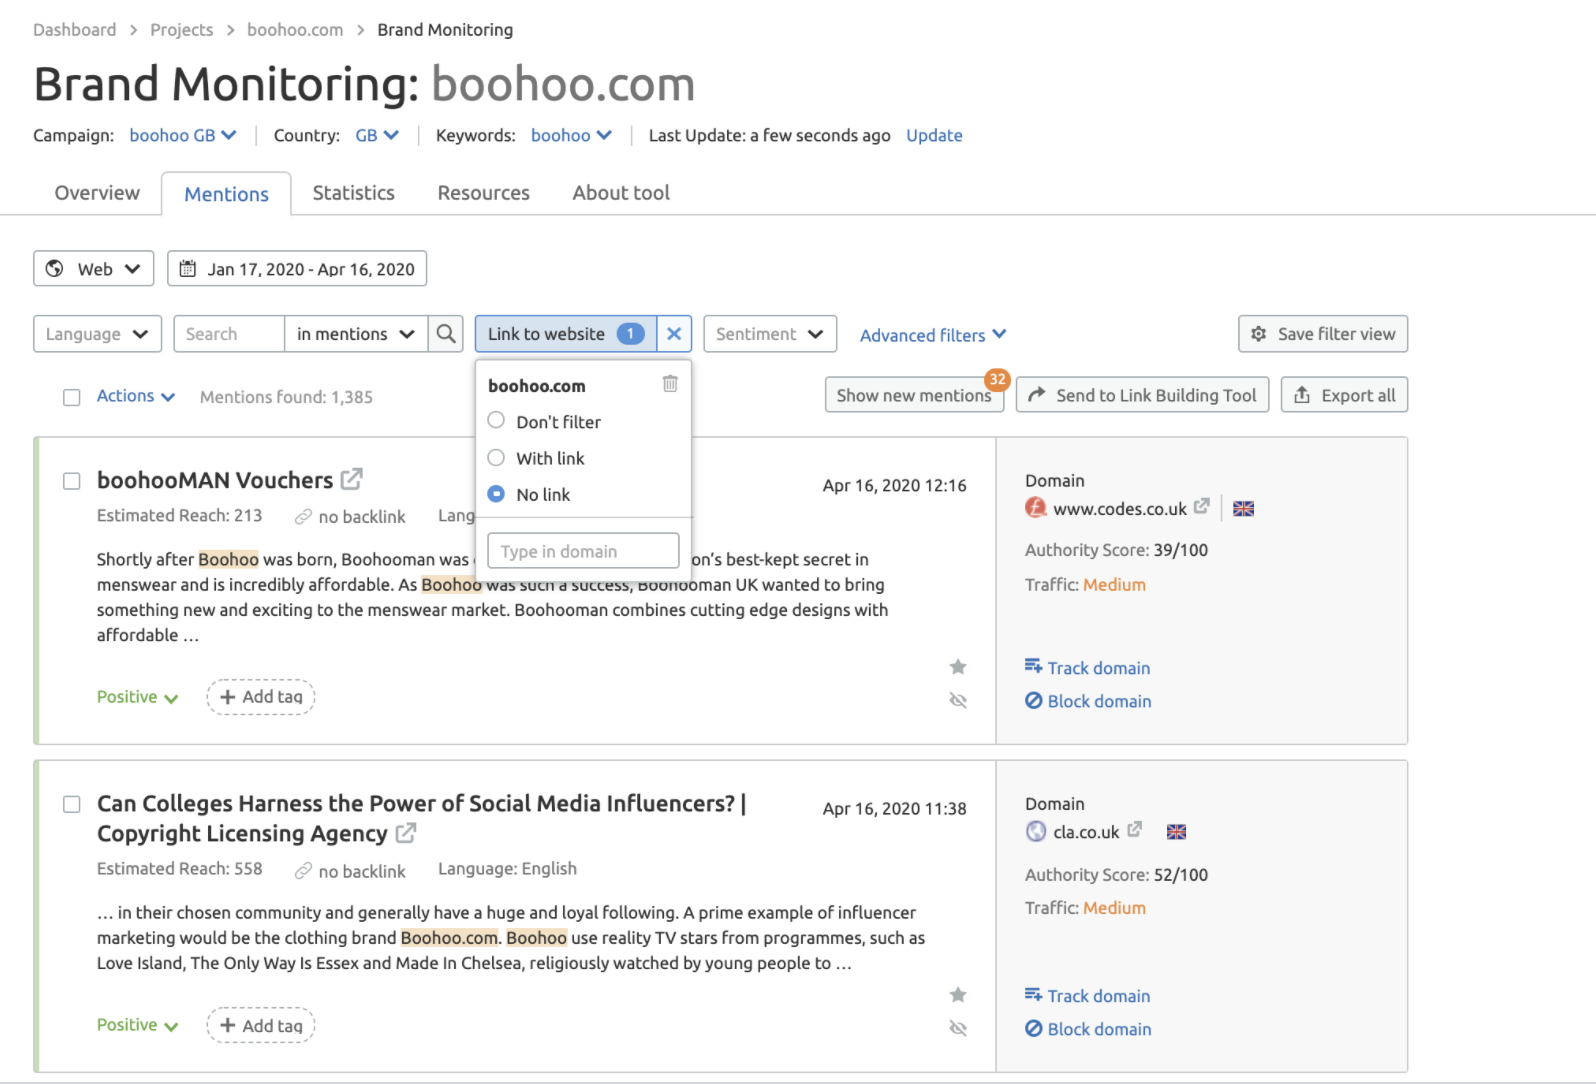
Task: Click the no backlink chain icon for Can Colleges
Action: pos(303,872)
